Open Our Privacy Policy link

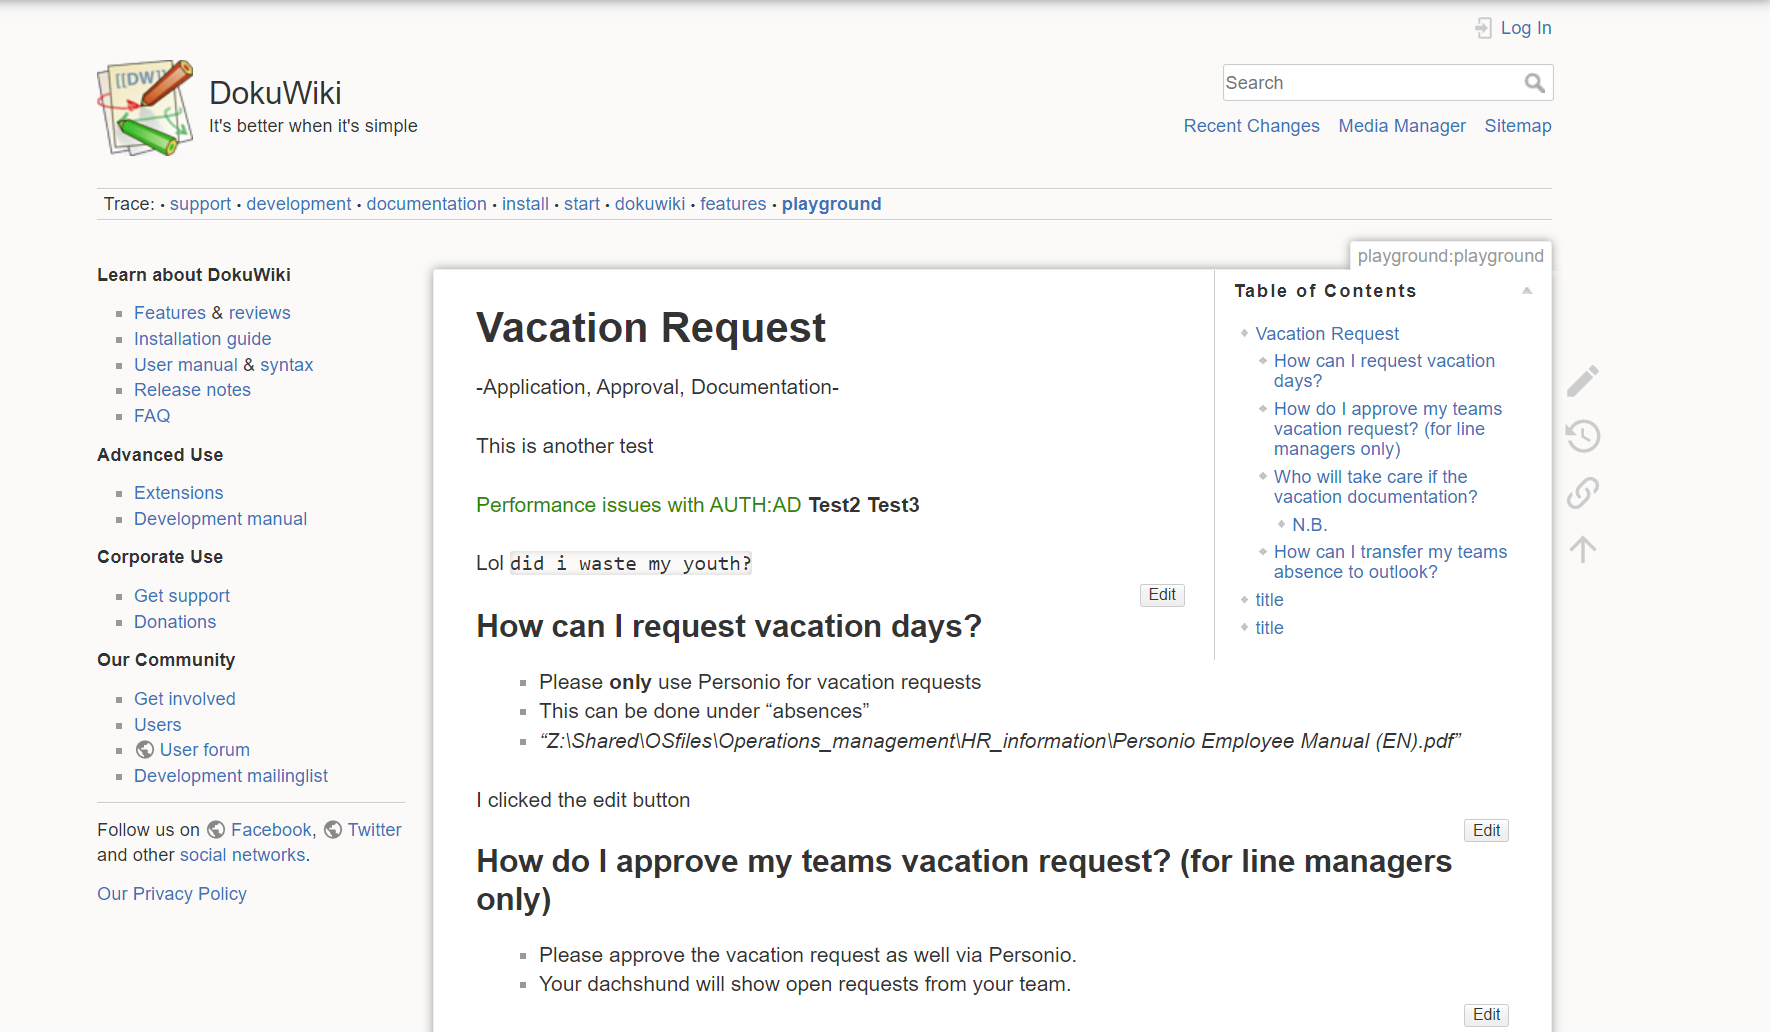tap(172, 894)
